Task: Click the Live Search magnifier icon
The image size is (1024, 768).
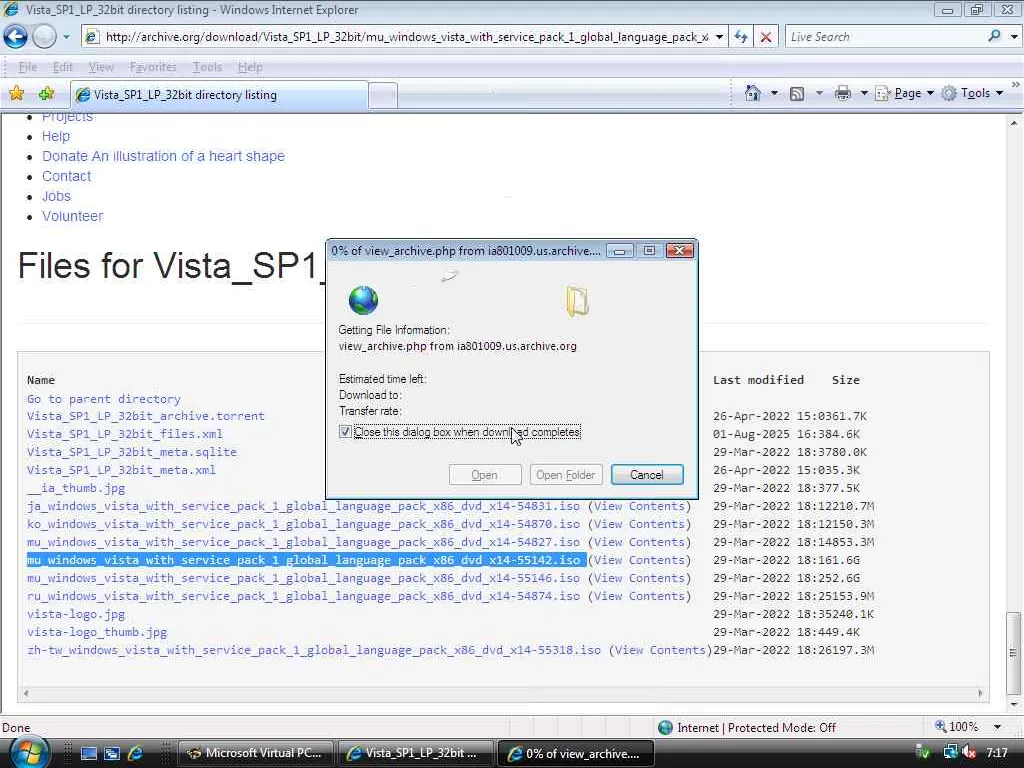Action: click(x=994, y=37)
